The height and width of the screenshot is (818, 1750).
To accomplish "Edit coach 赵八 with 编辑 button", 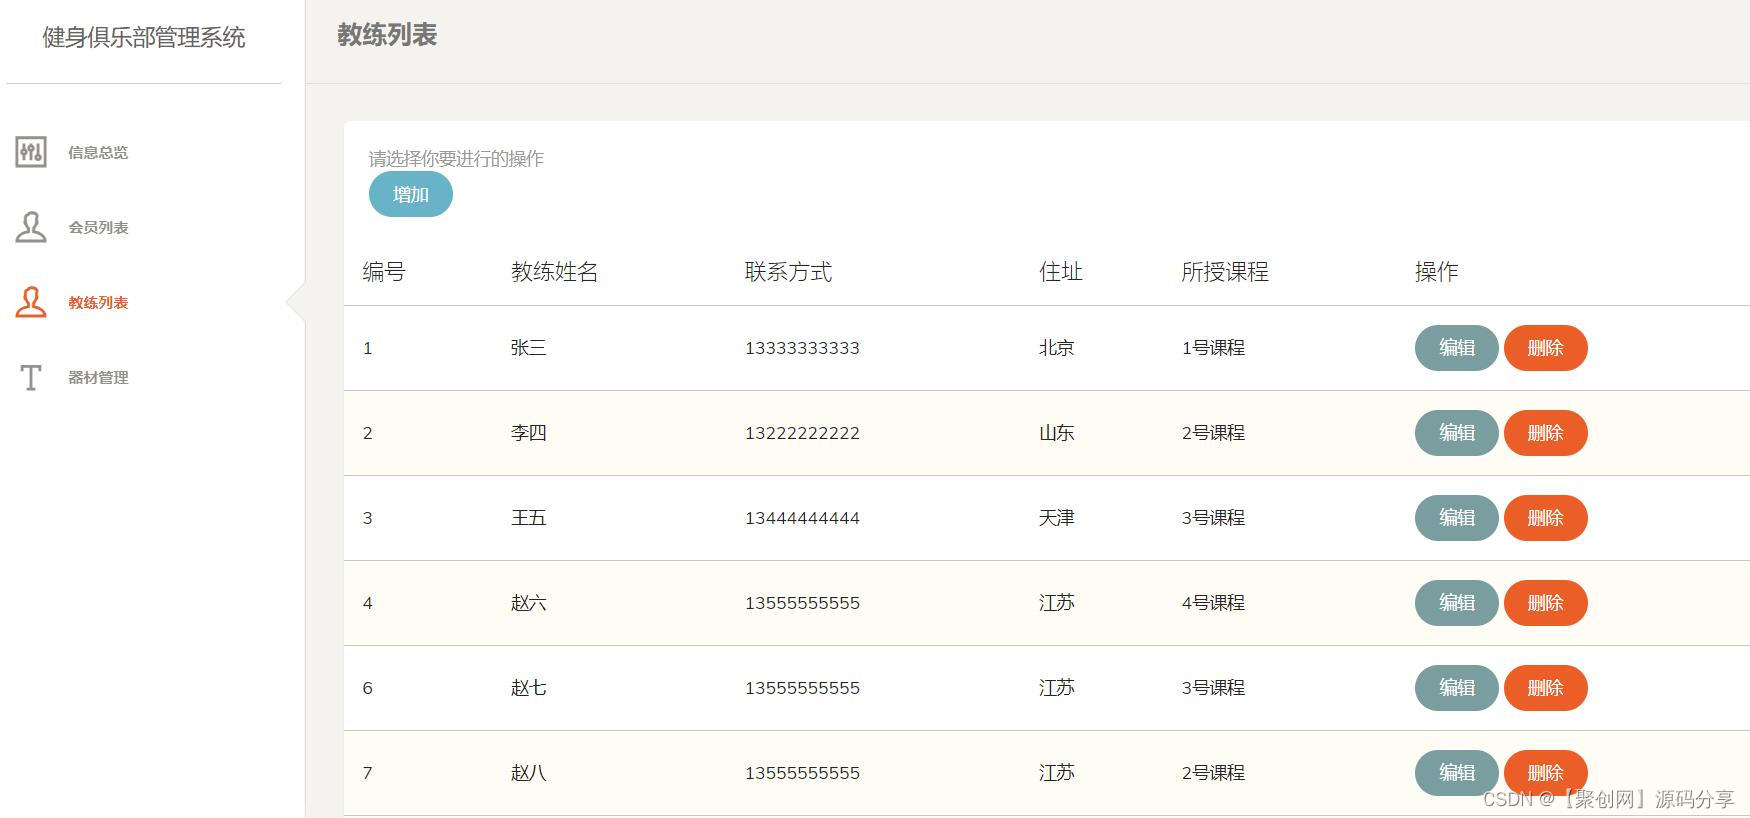I will (1457, 773).
